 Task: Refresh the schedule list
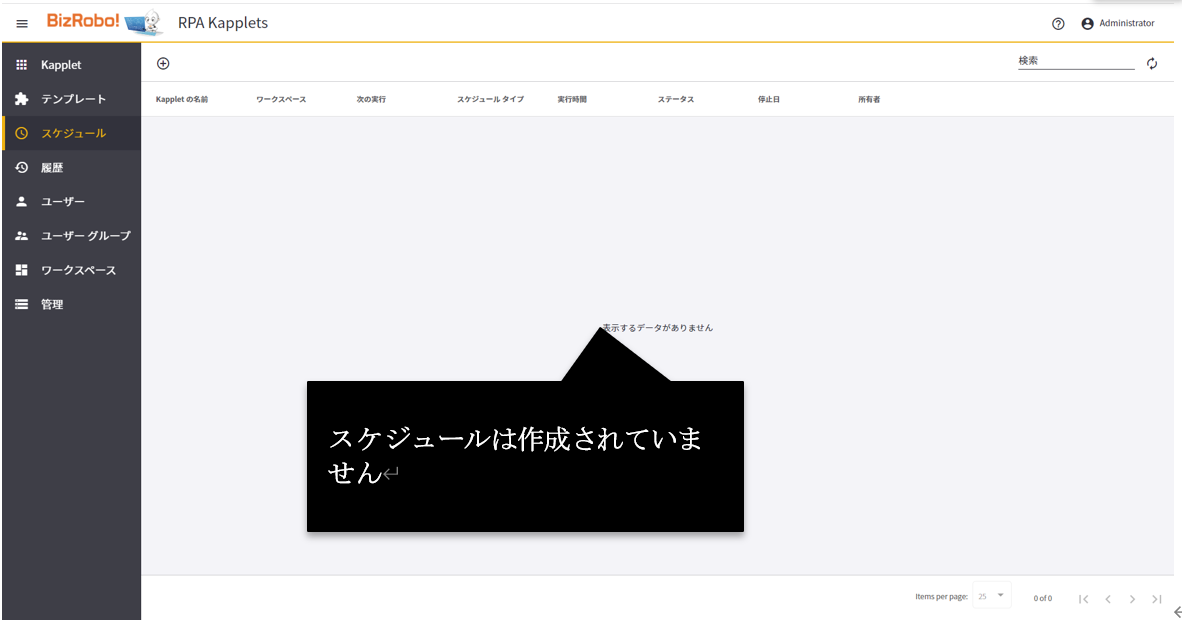coord(1152,62)
